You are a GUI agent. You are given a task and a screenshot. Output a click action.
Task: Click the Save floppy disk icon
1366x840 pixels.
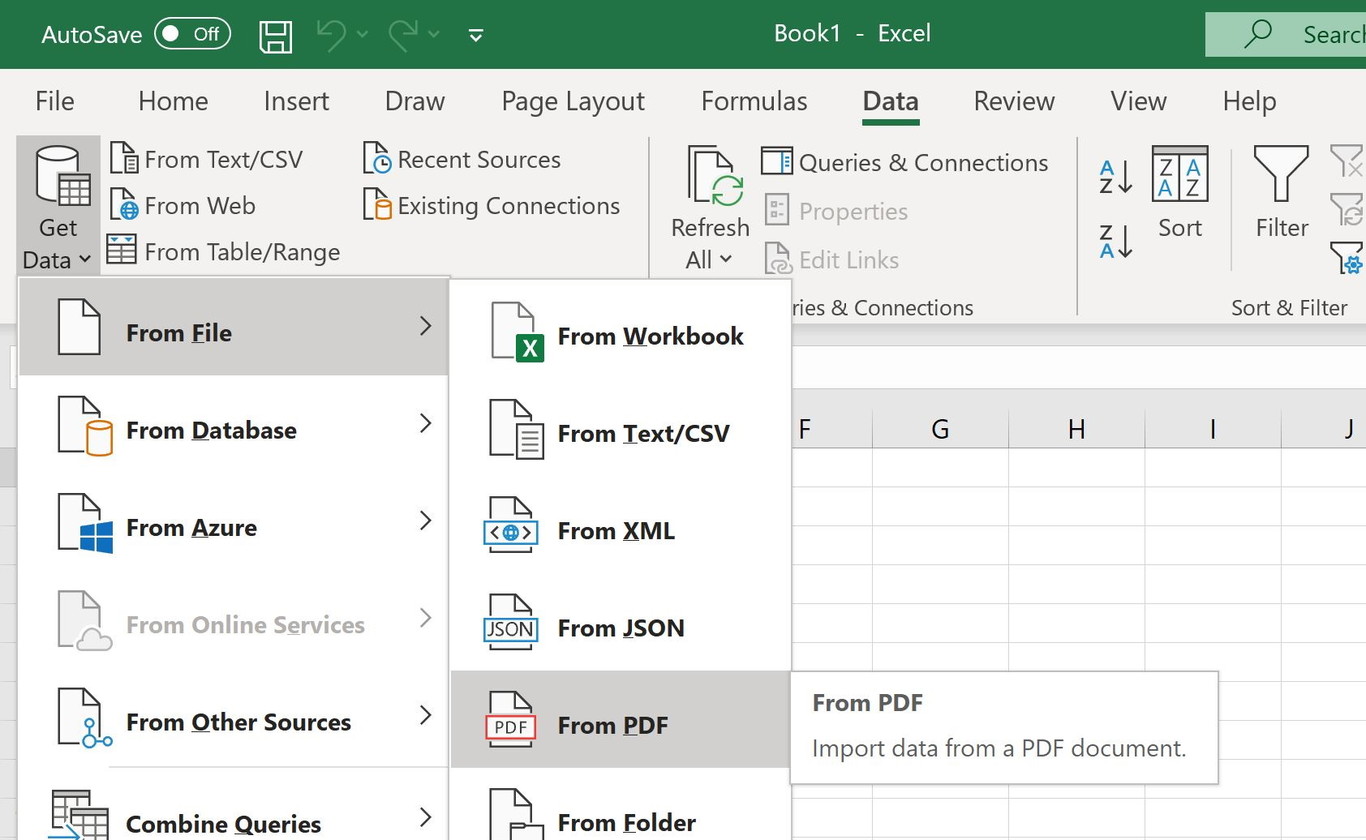275,35
